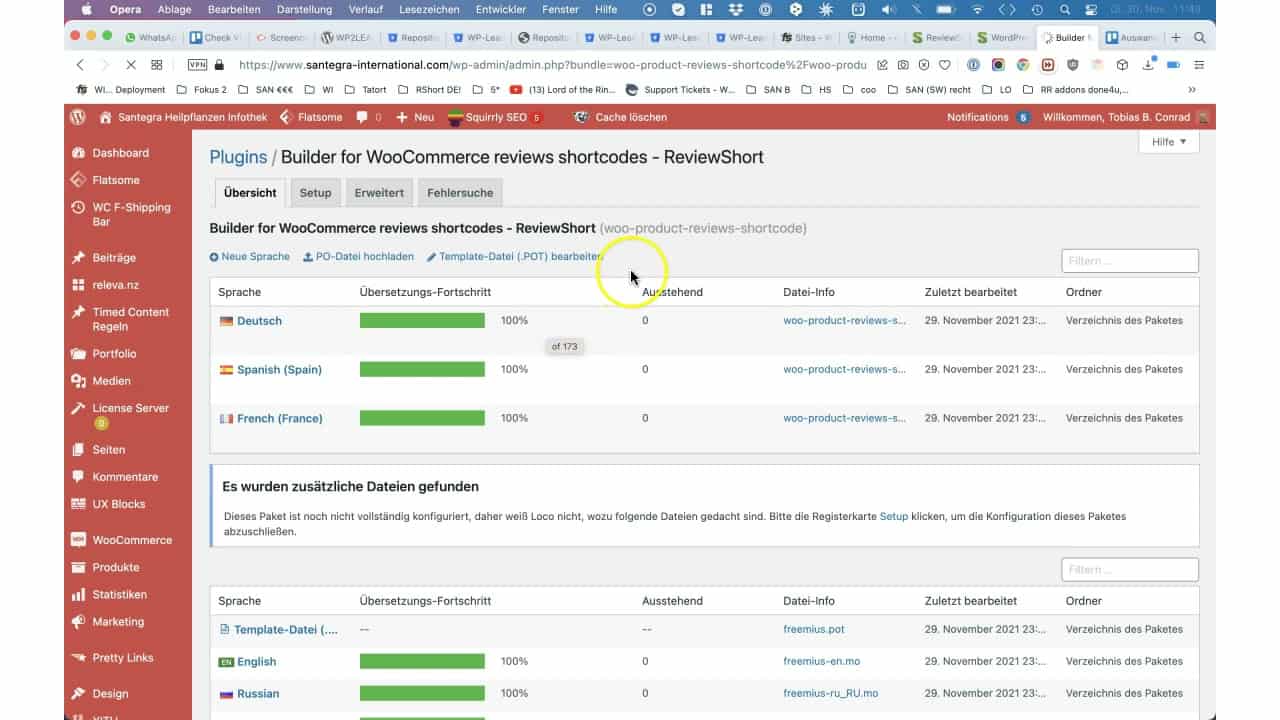
Task: Click Cache löschen in the admin bar
Action: click(621, 117)
